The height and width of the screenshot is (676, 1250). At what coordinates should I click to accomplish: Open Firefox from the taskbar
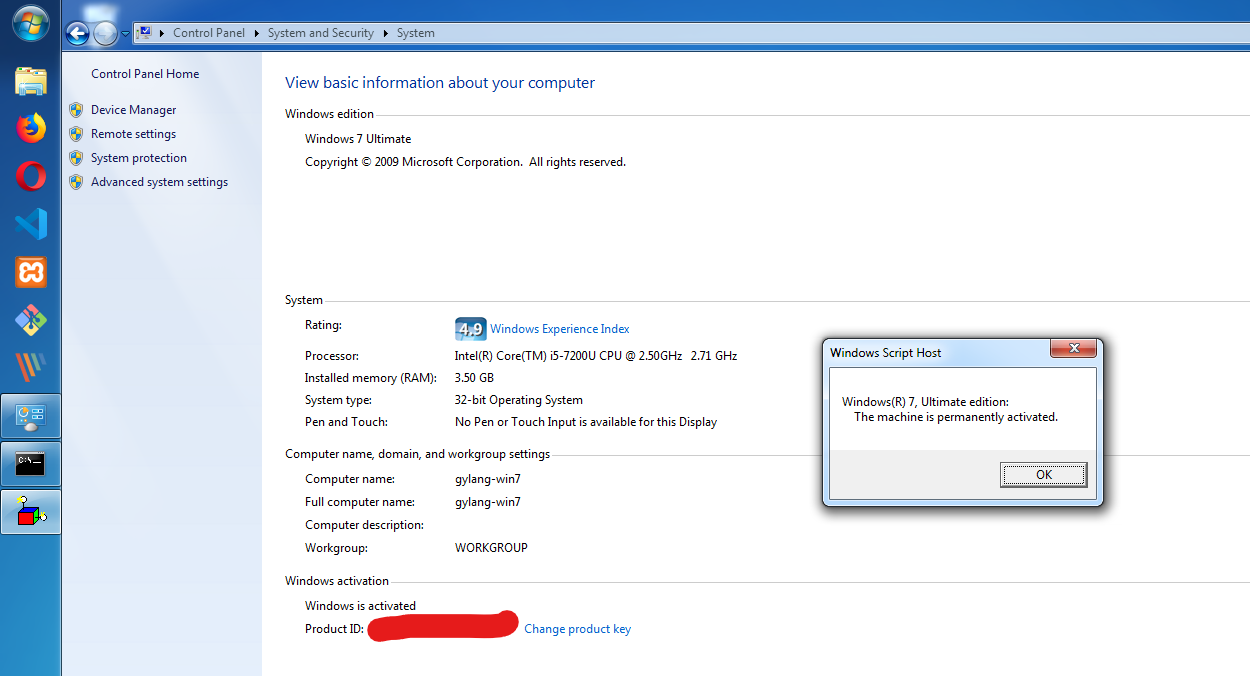point(31,128)
